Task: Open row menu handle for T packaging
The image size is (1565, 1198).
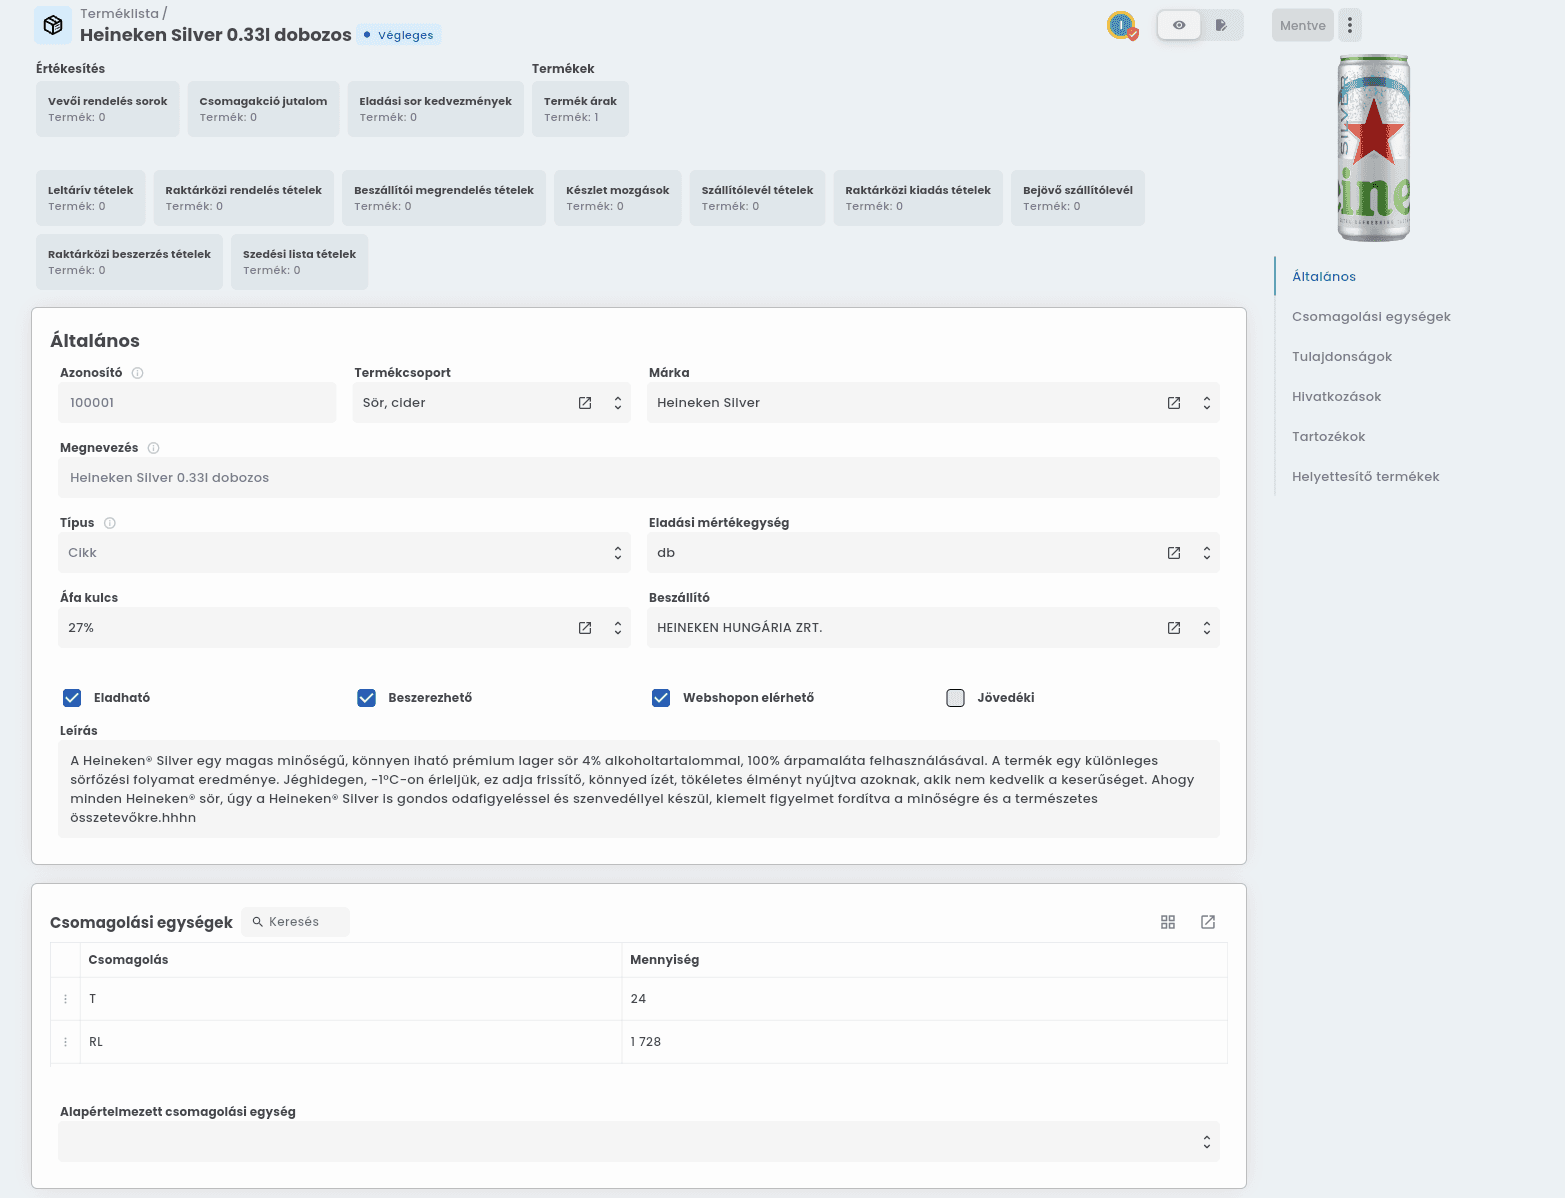Action: click(x=66, y=999)
